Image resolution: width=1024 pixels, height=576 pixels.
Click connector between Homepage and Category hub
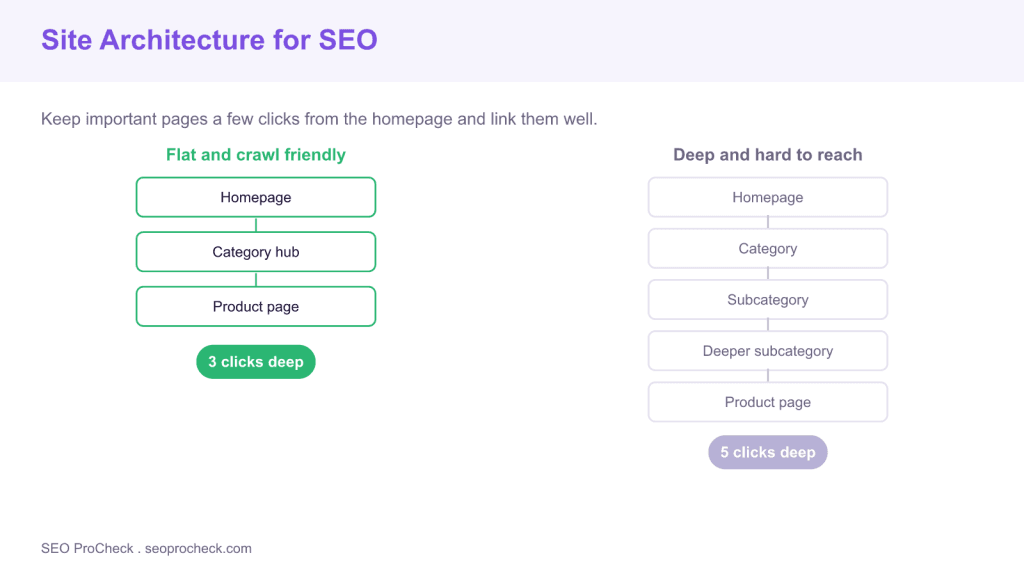(256, 225)
